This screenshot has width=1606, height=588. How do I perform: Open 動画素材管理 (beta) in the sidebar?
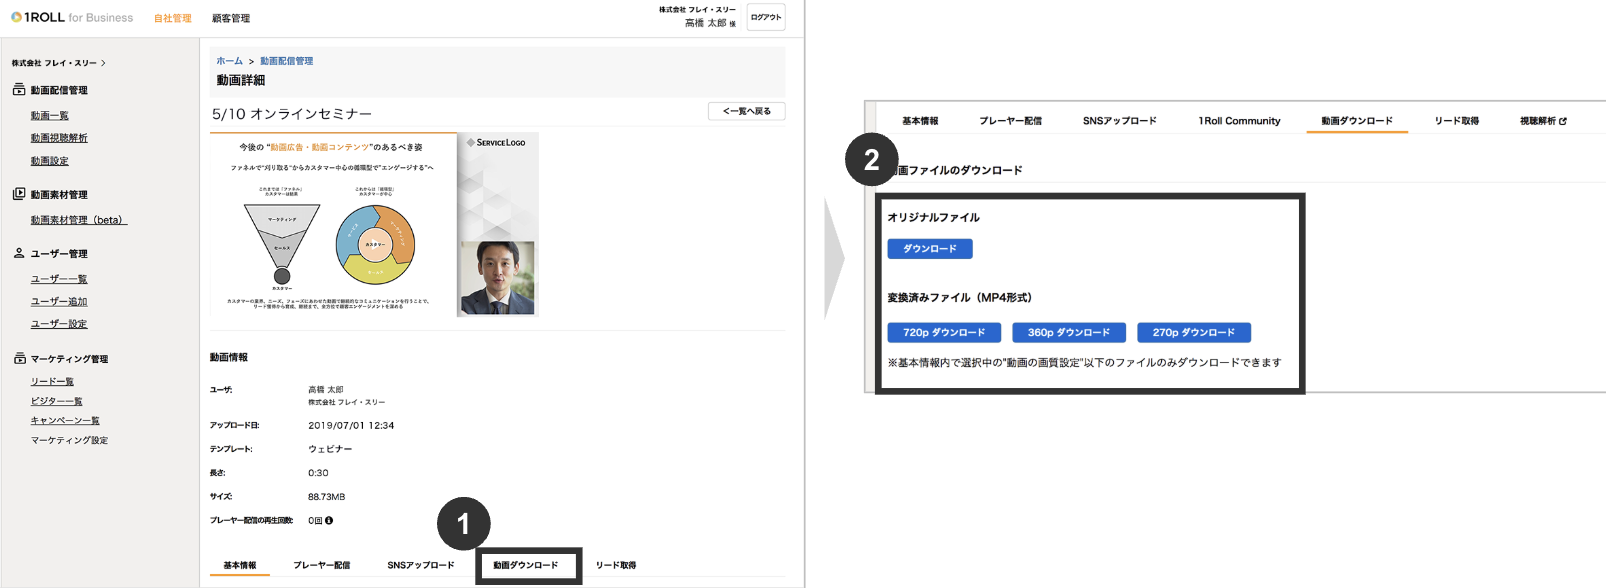(x=79, y=220)
